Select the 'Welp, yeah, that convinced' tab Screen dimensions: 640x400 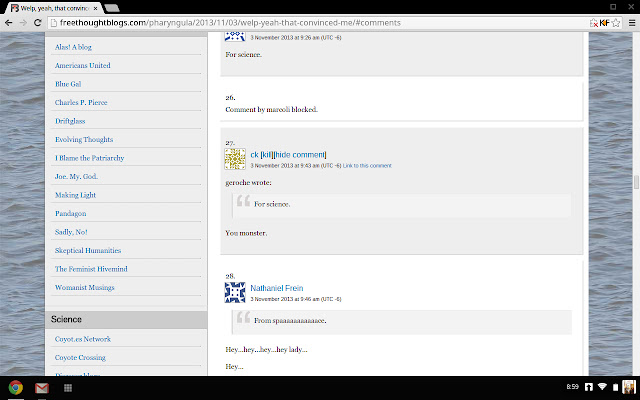55,8
